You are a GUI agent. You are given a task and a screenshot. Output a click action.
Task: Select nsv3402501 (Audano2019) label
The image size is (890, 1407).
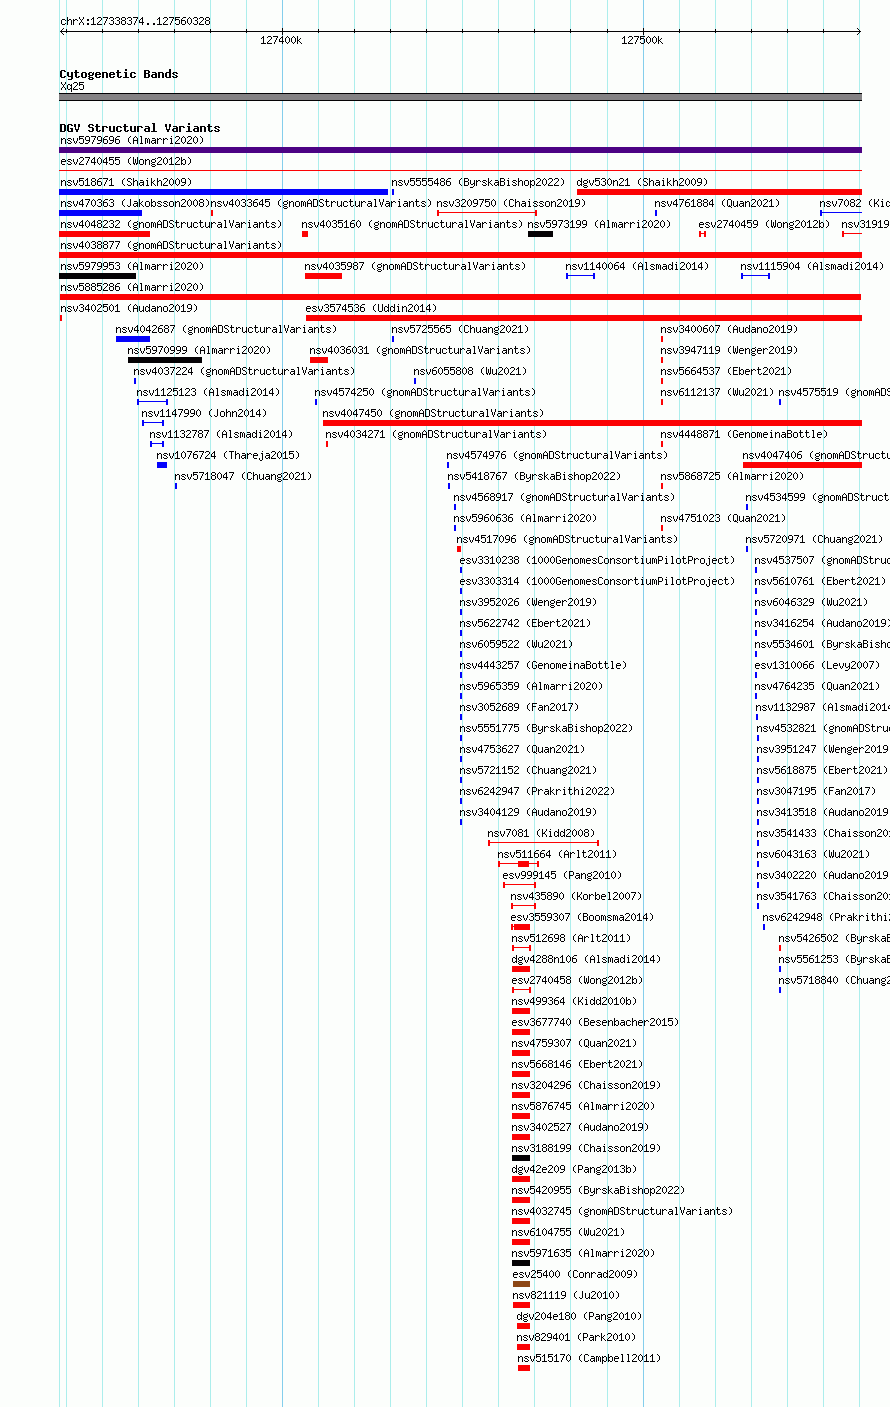pyautogui.click(x=129, y=308)
